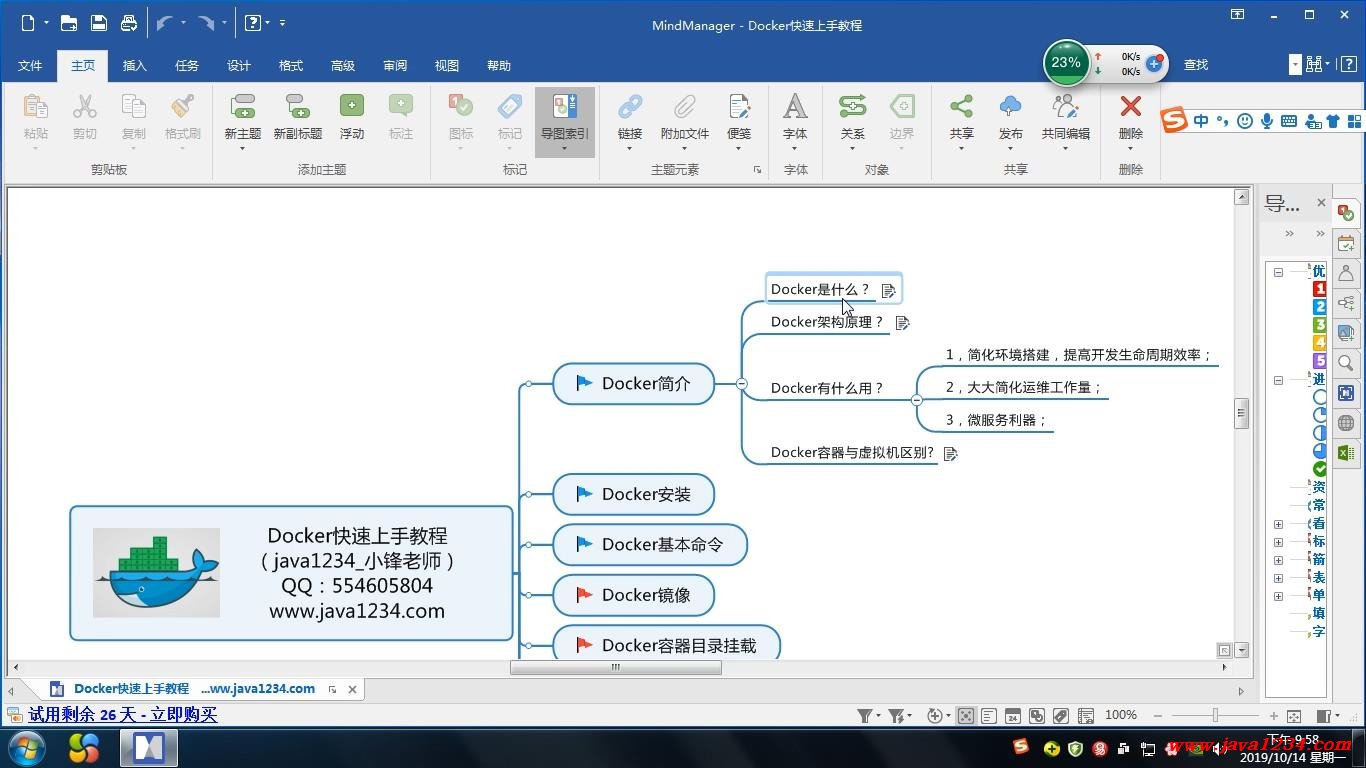
Task: Select priority 1 red marker in index panel
Action: tap(1319, 289)
